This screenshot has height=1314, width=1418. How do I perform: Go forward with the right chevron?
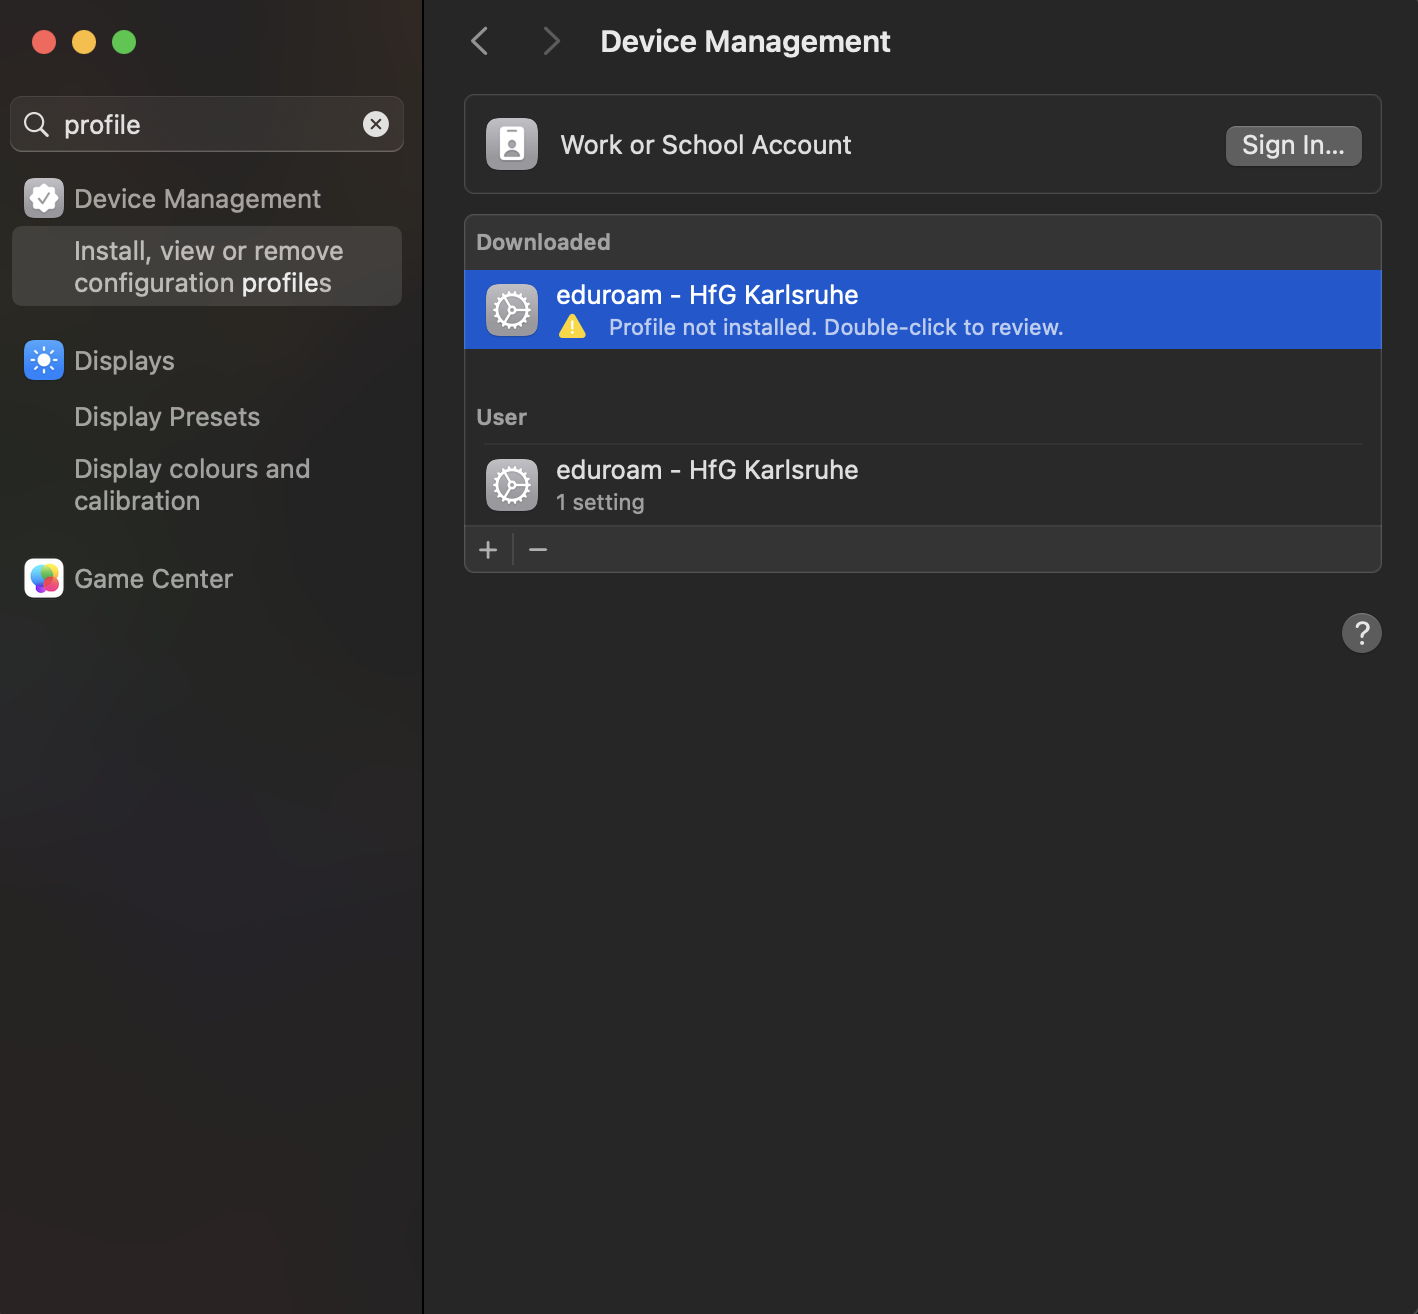550,41
